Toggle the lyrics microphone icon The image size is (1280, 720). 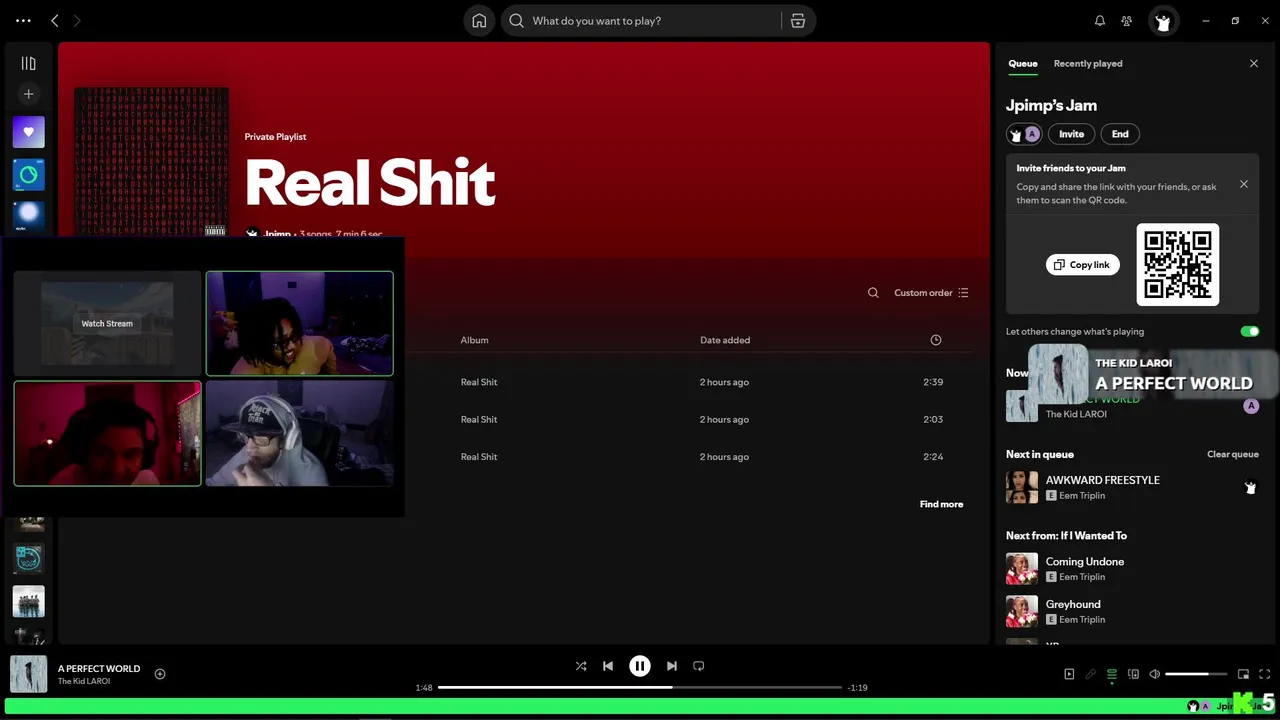(1091, 674)
